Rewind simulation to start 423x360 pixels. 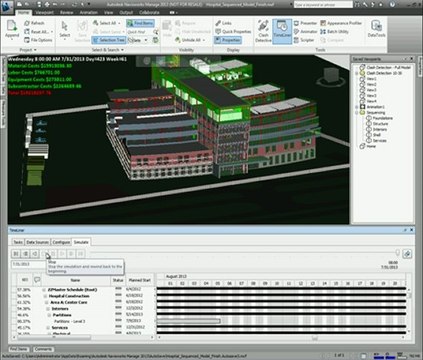click(16, 254)
